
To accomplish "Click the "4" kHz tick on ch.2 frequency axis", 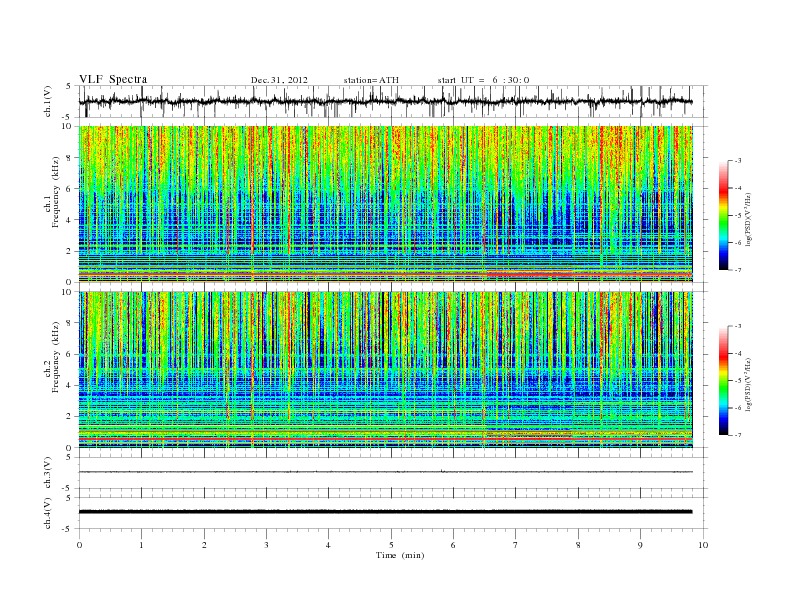I will coord(70,385).
